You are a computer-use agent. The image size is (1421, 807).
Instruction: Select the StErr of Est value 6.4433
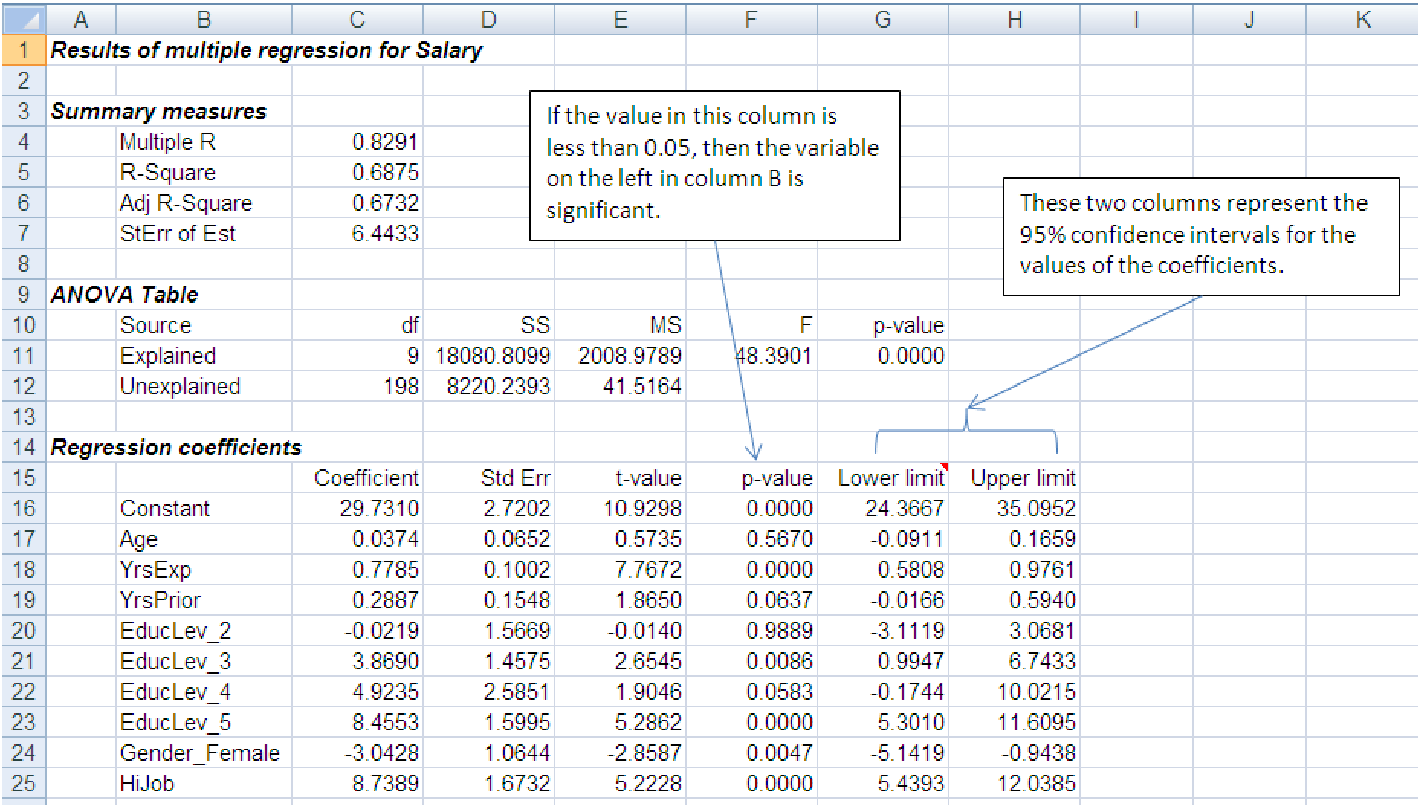pyautogui.click(x=358, y=233)
